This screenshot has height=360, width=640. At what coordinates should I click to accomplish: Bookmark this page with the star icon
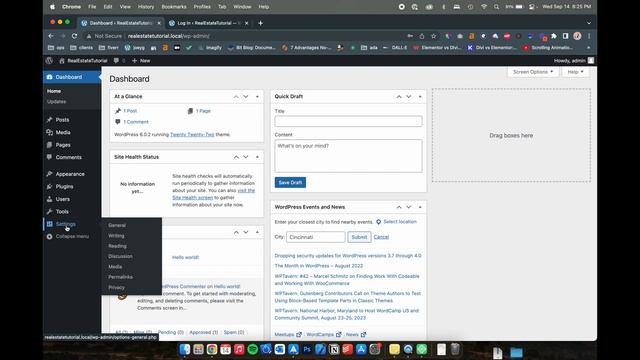coord(433,36)
